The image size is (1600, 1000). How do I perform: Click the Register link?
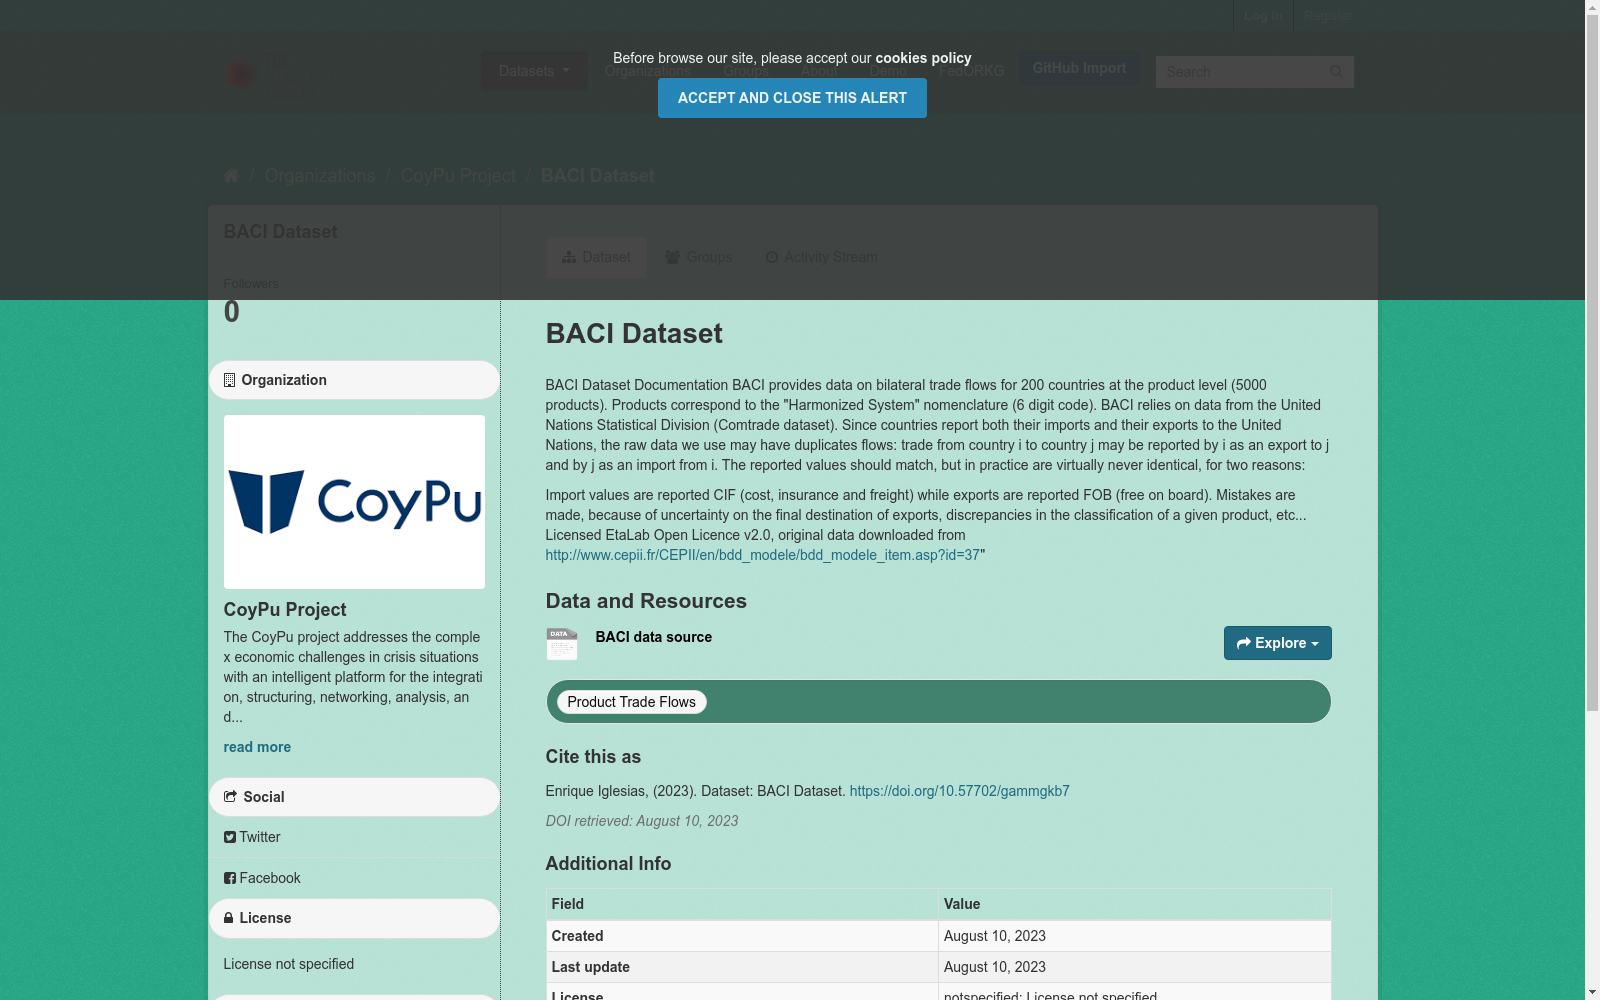pos(1328,16)
